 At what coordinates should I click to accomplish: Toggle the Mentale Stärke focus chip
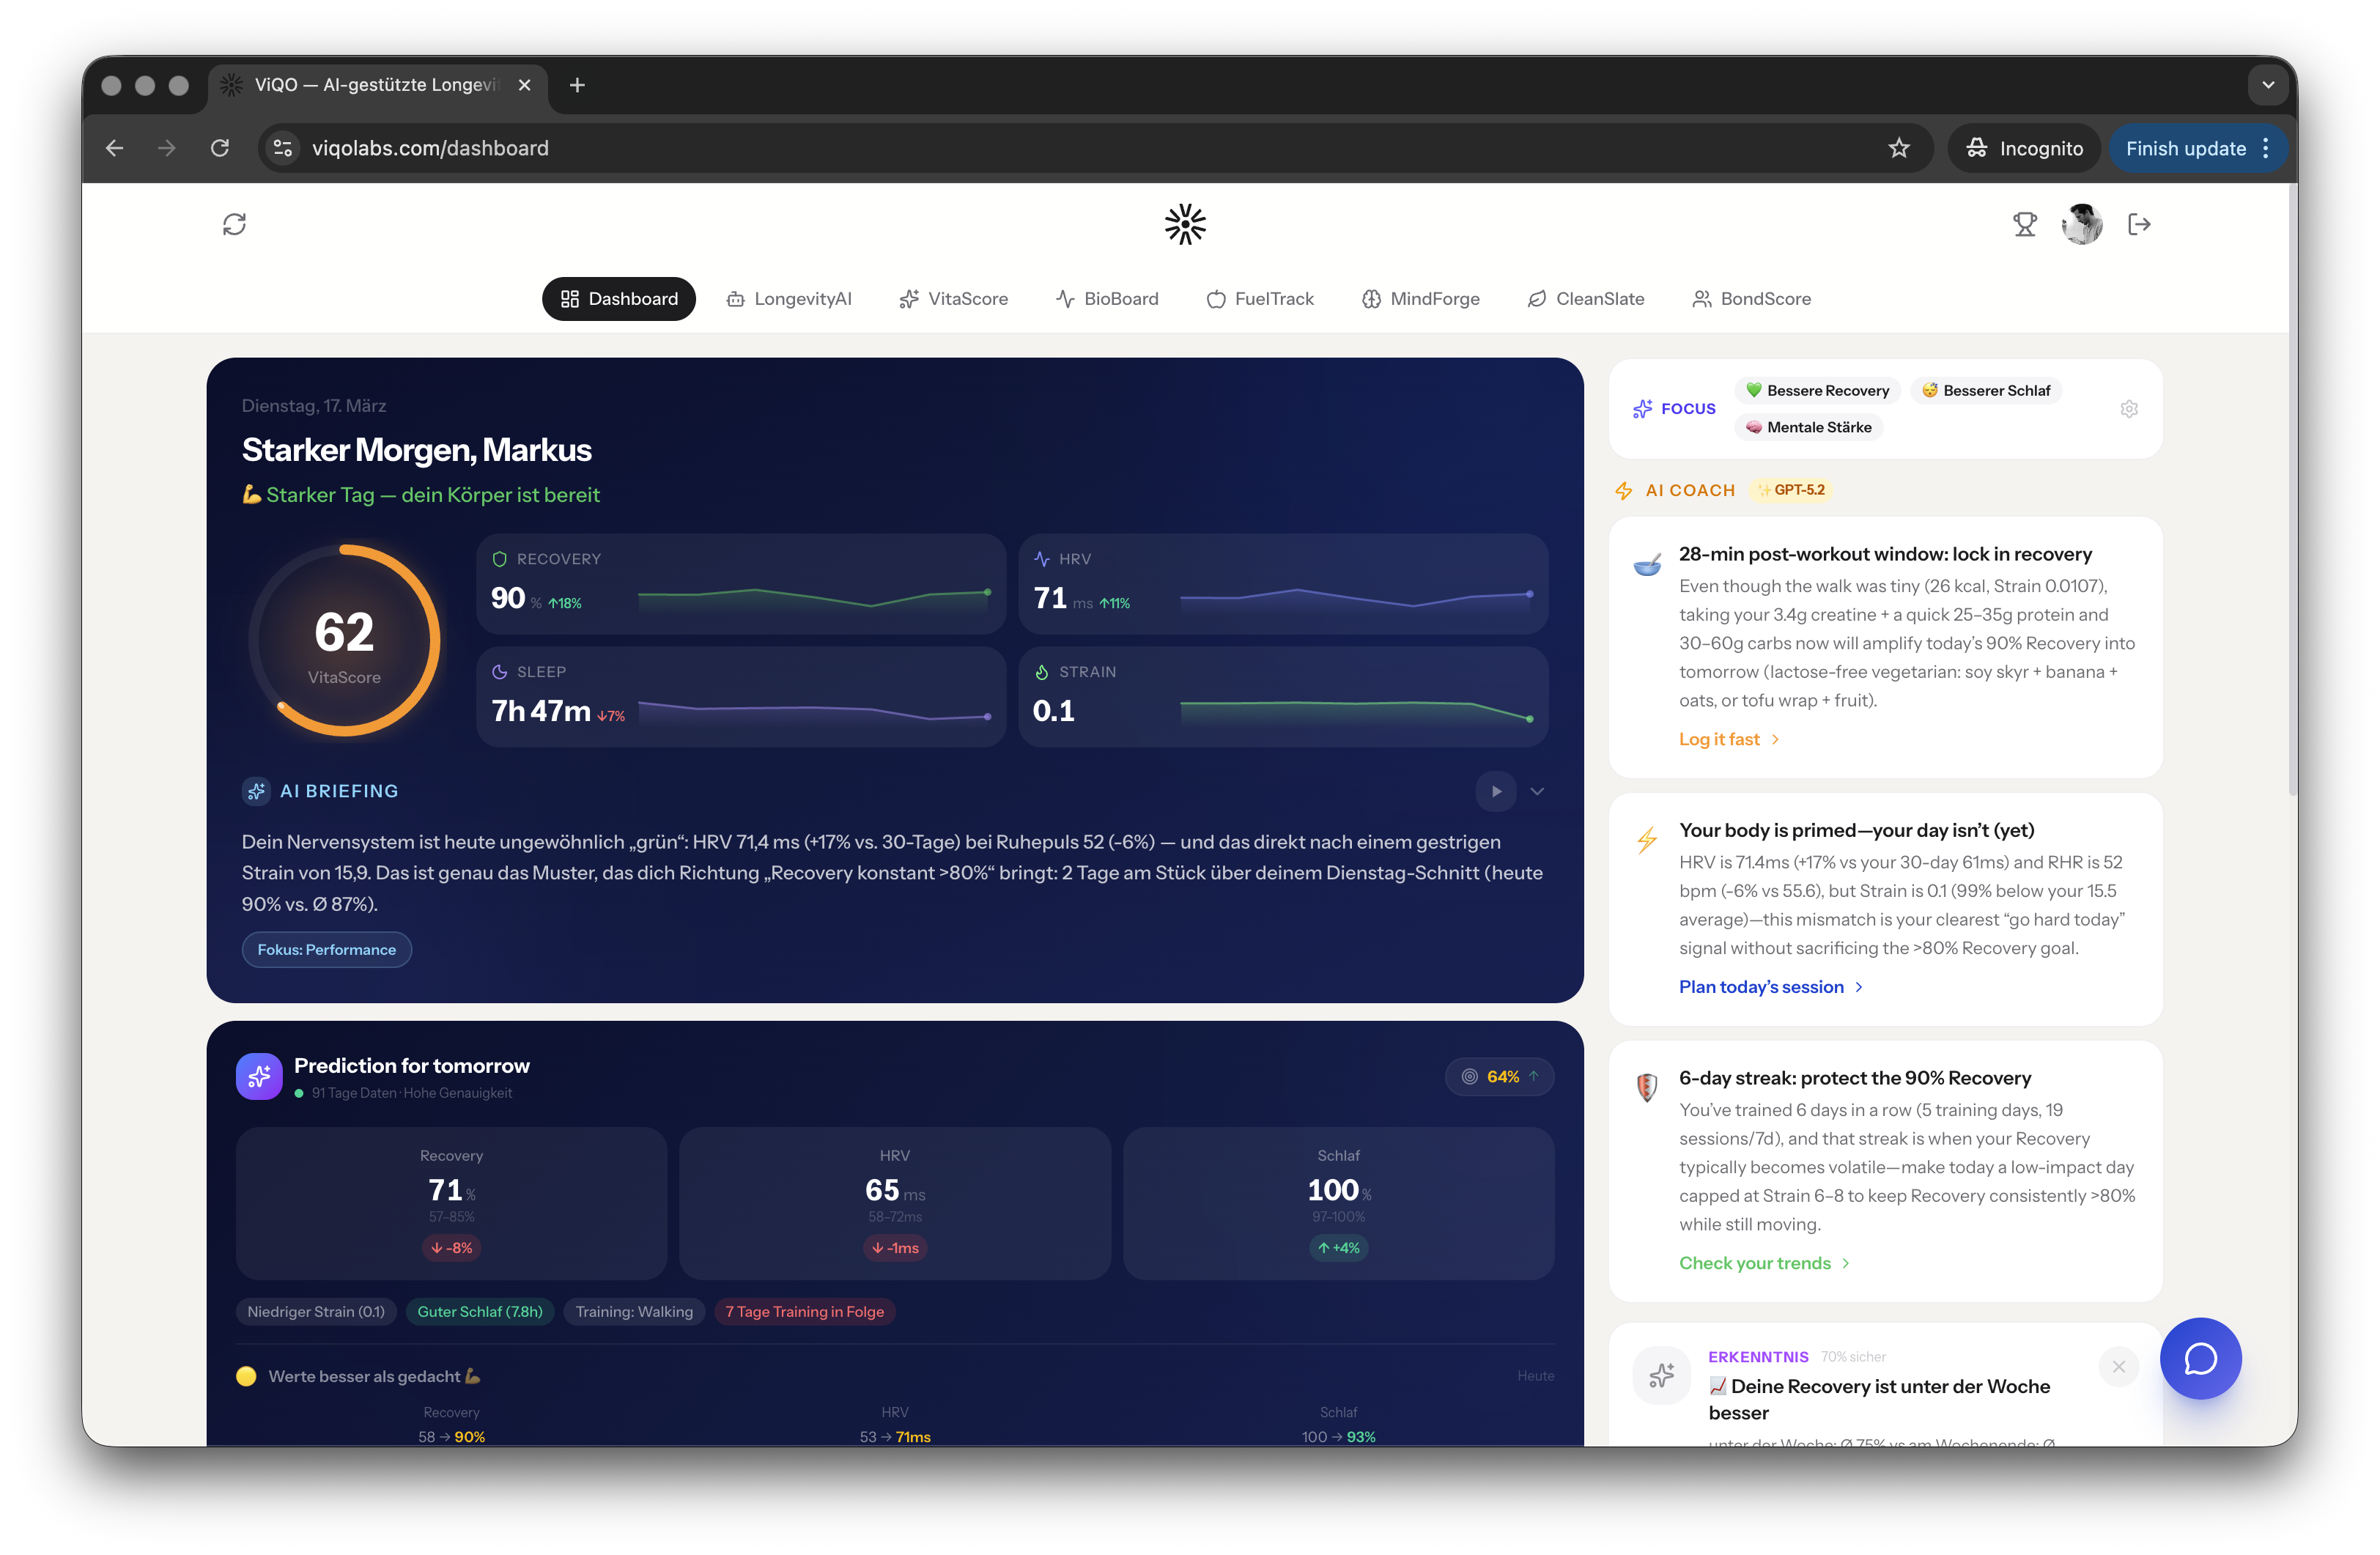tap(1808, 427)
